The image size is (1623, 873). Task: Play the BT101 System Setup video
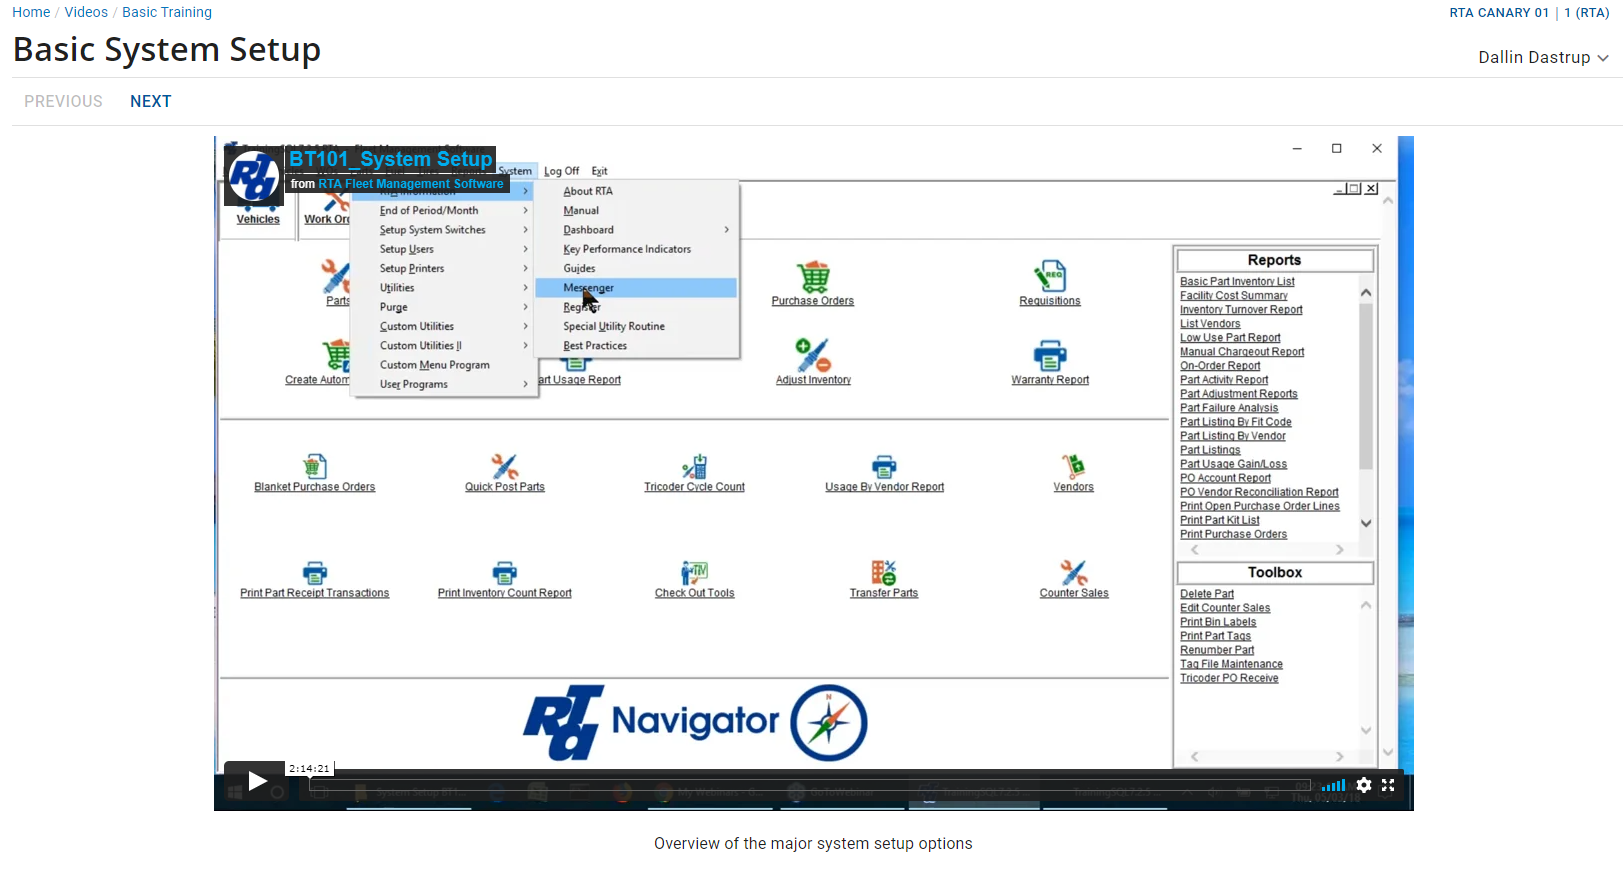point(255,781)
